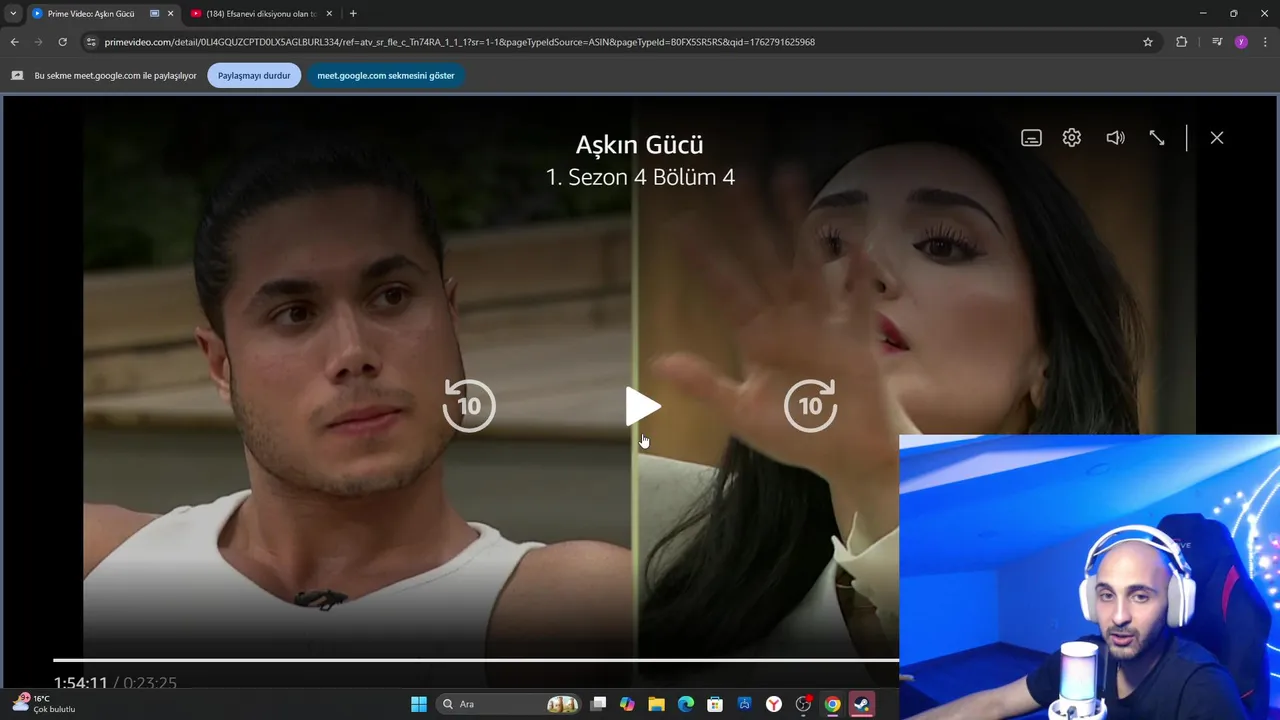This screenshot has height=720, width=1280.
Task: Open Microsoft Edge from the taskbar
Action: click(686, 704)
